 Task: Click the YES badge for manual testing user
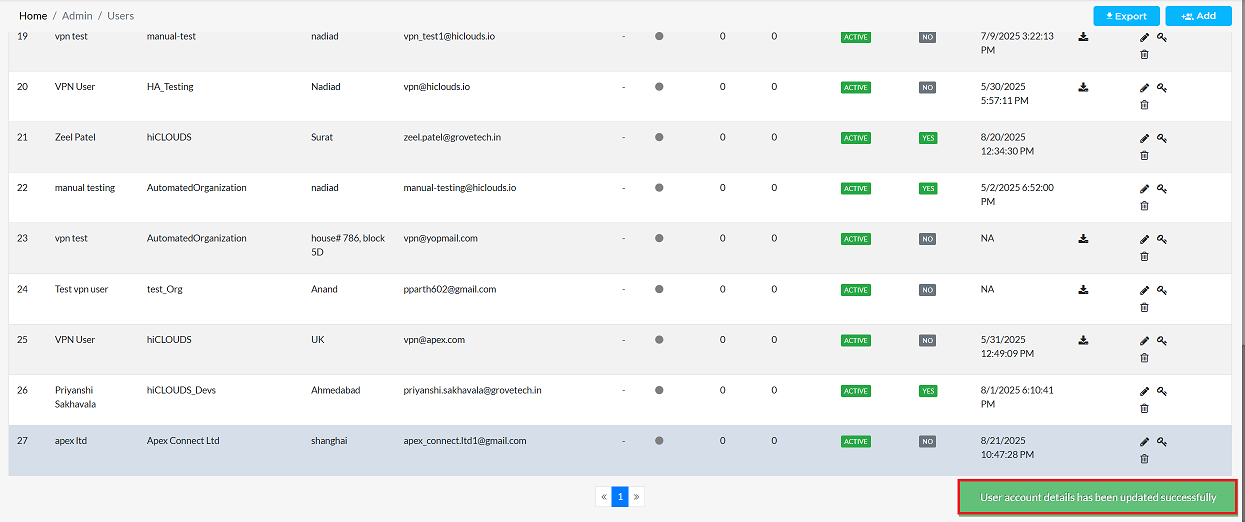[x=928, y=188]
